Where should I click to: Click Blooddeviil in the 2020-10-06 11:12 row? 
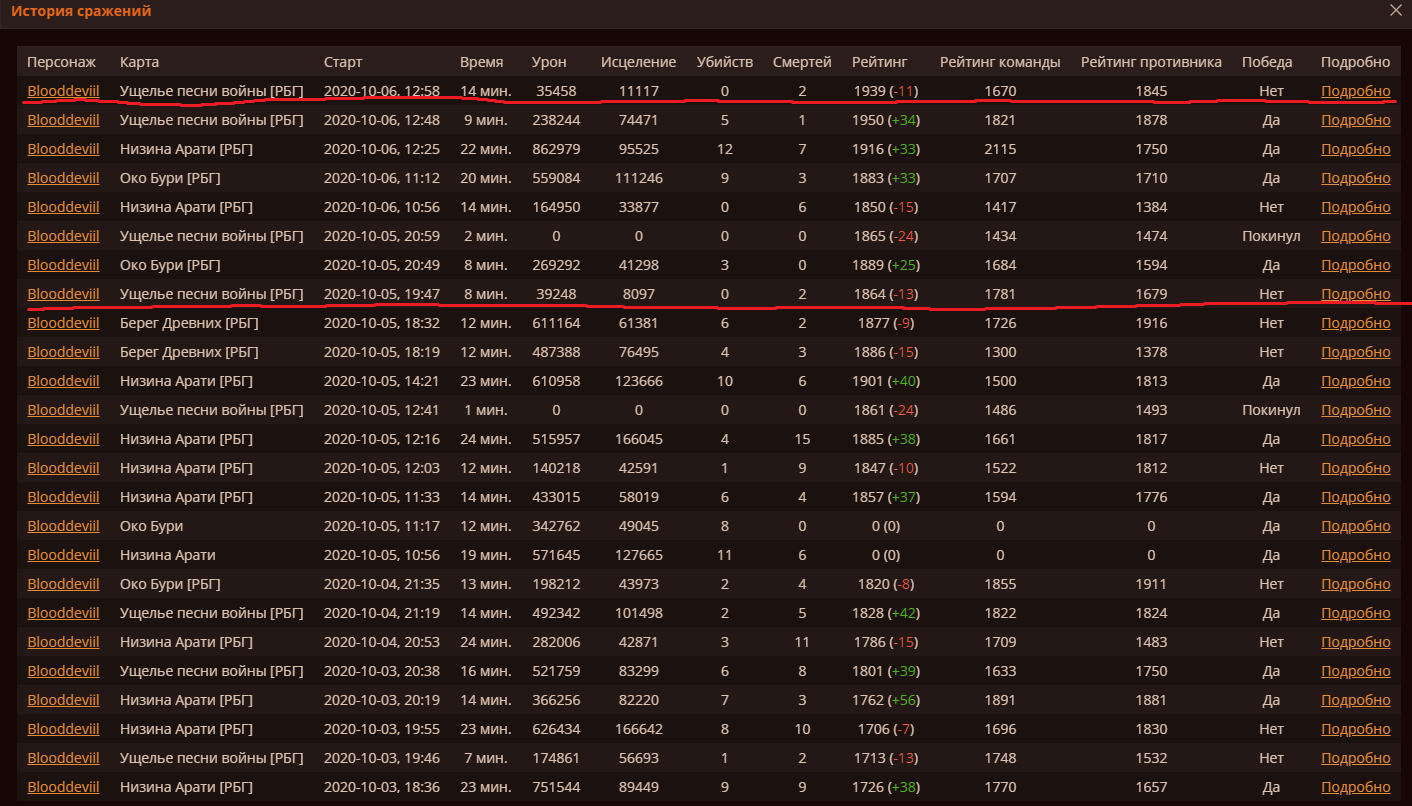63,178
